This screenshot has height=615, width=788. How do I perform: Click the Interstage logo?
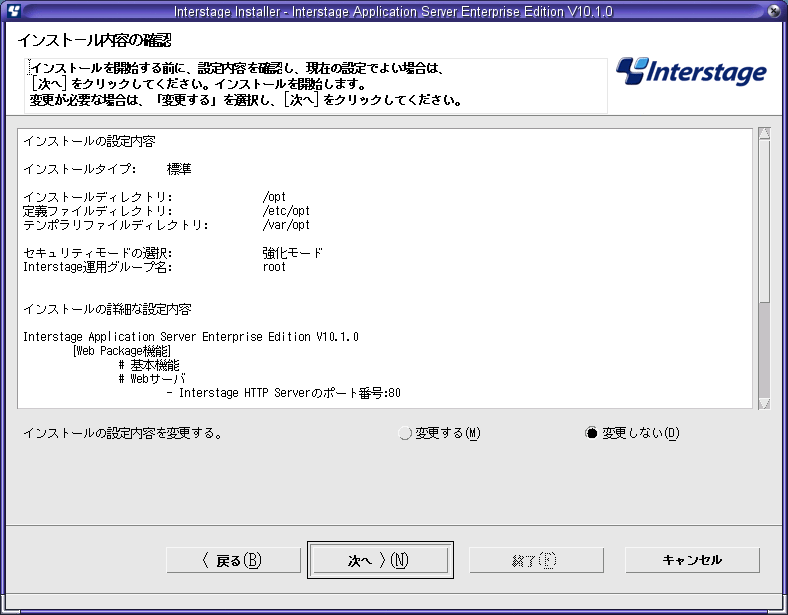pyautogui.click(x=692, y=71)
